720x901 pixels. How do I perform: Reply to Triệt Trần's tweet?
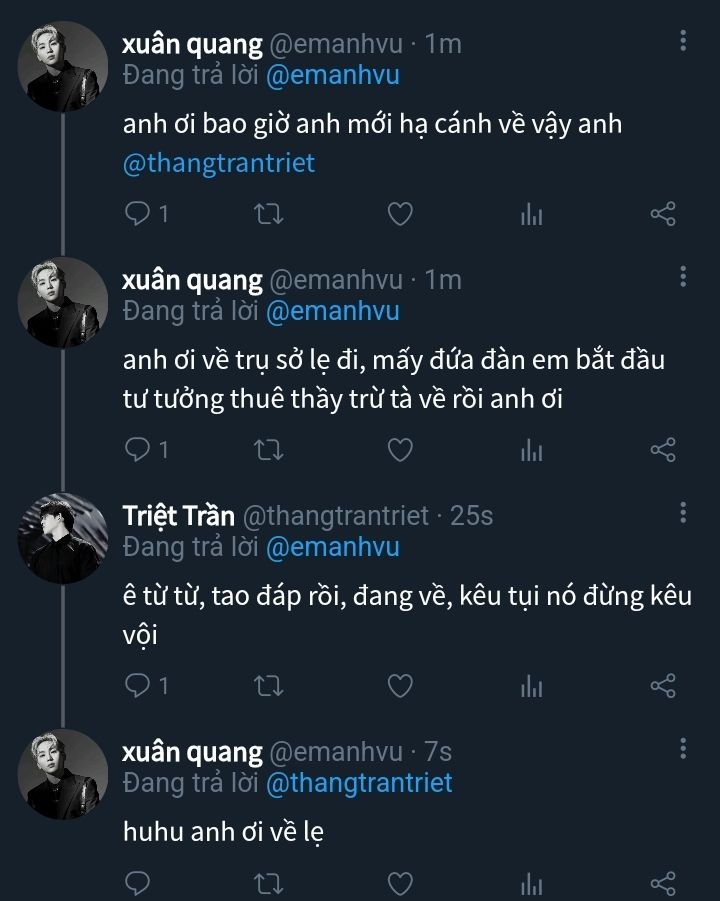pyautogui.click(x=138, y=686)
